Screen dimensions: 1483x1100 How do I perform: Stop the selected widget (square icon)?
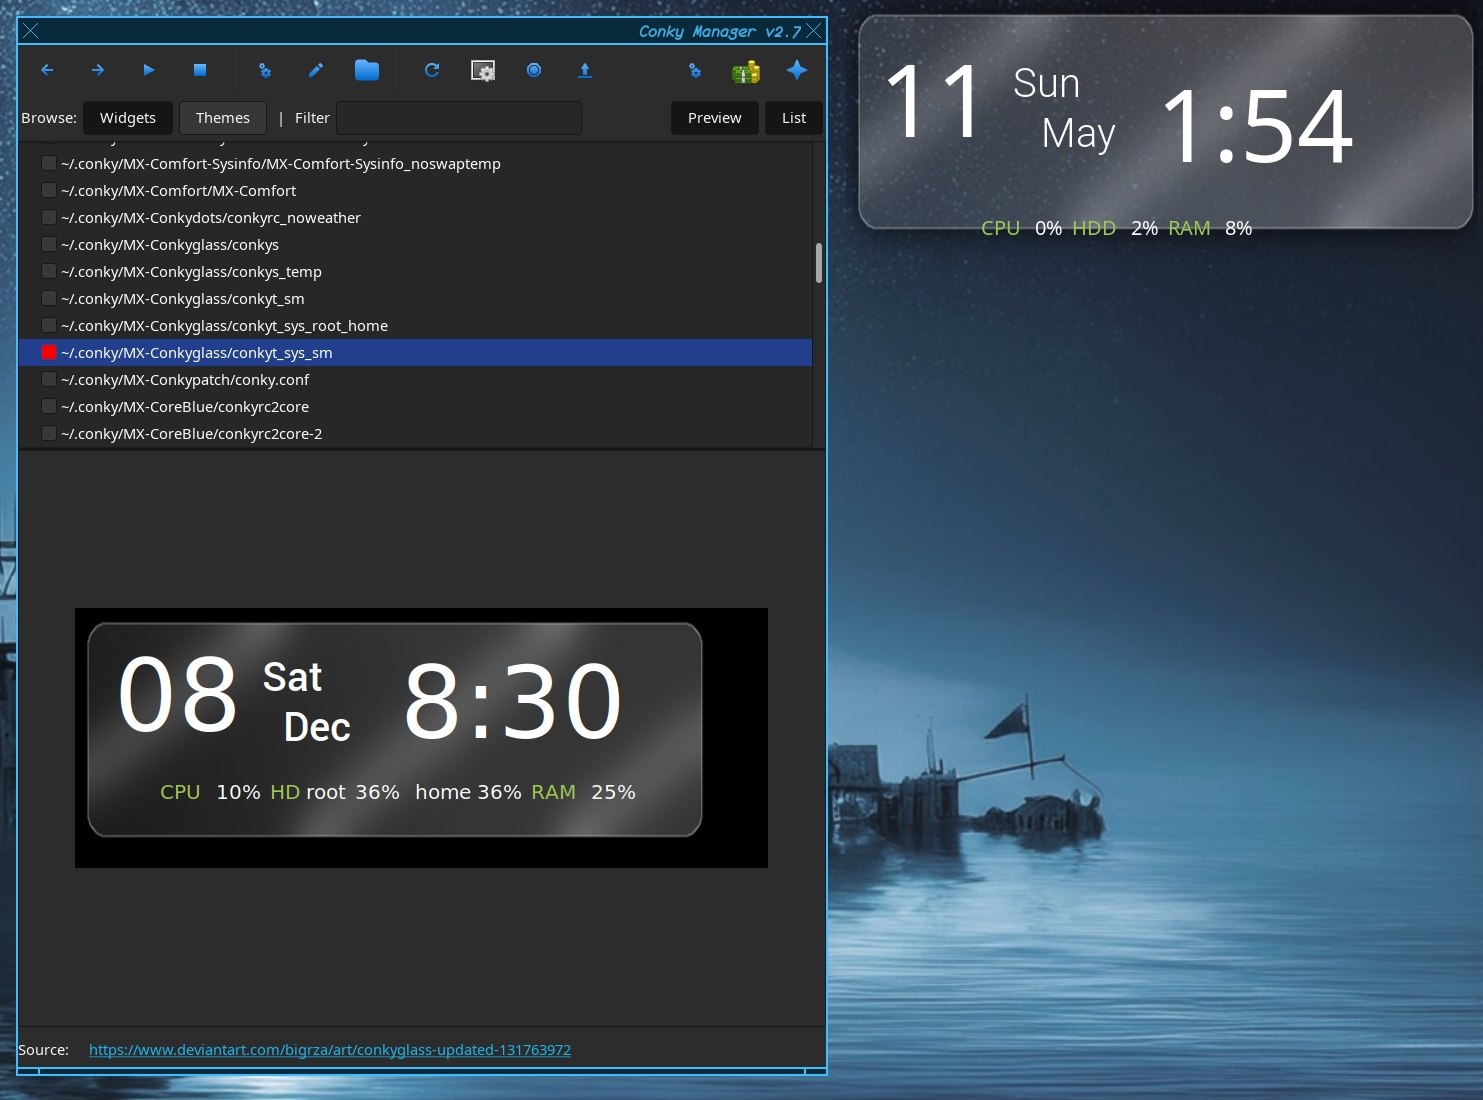[x=200, y=70]
